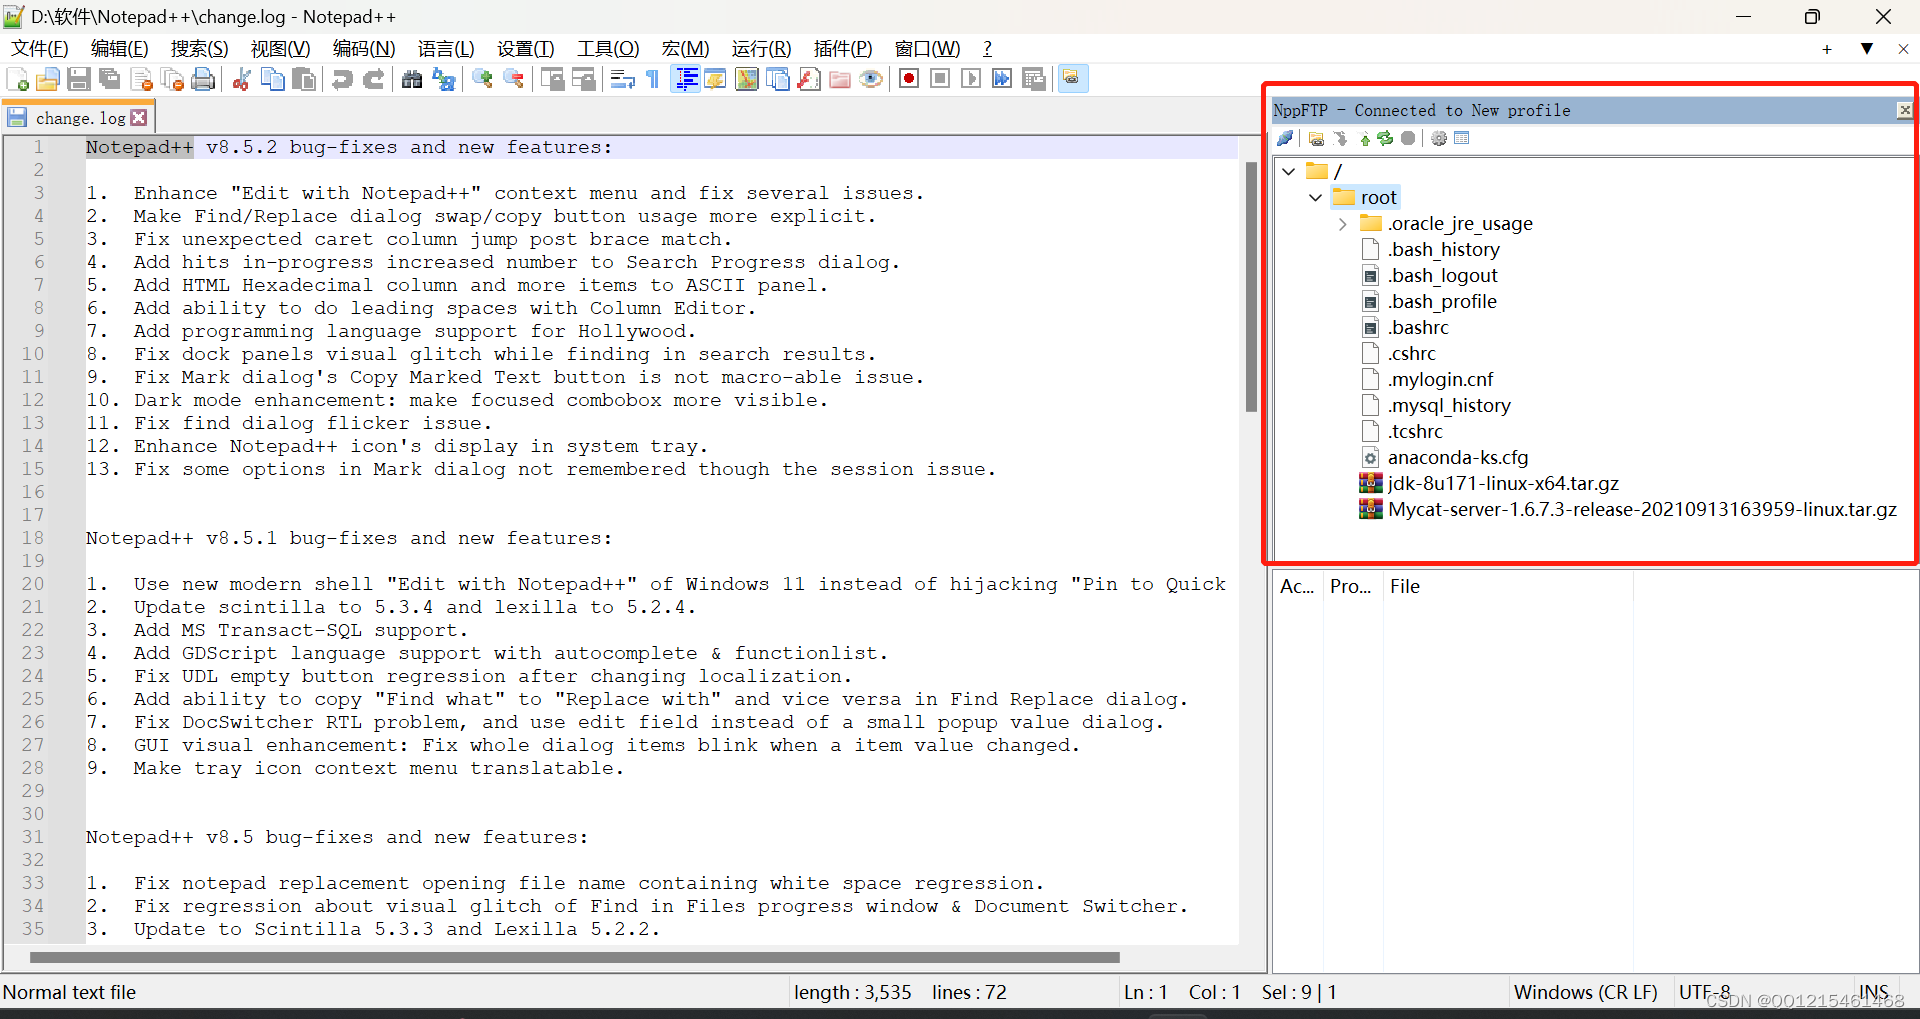Click the Paste toolbar icon
Screen dimensions: 1920x1019
[x=304, y=79]
